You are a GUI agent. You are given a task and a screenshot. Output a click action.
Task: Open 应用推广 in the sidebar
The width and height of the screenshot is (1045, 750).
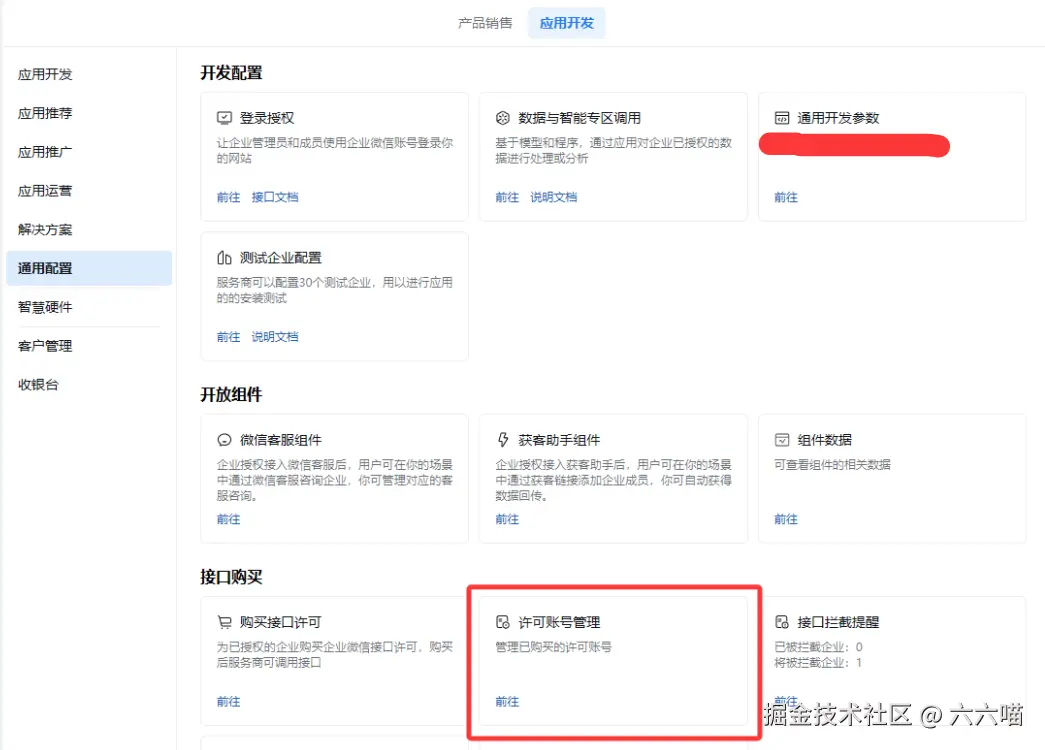(45, 152)
